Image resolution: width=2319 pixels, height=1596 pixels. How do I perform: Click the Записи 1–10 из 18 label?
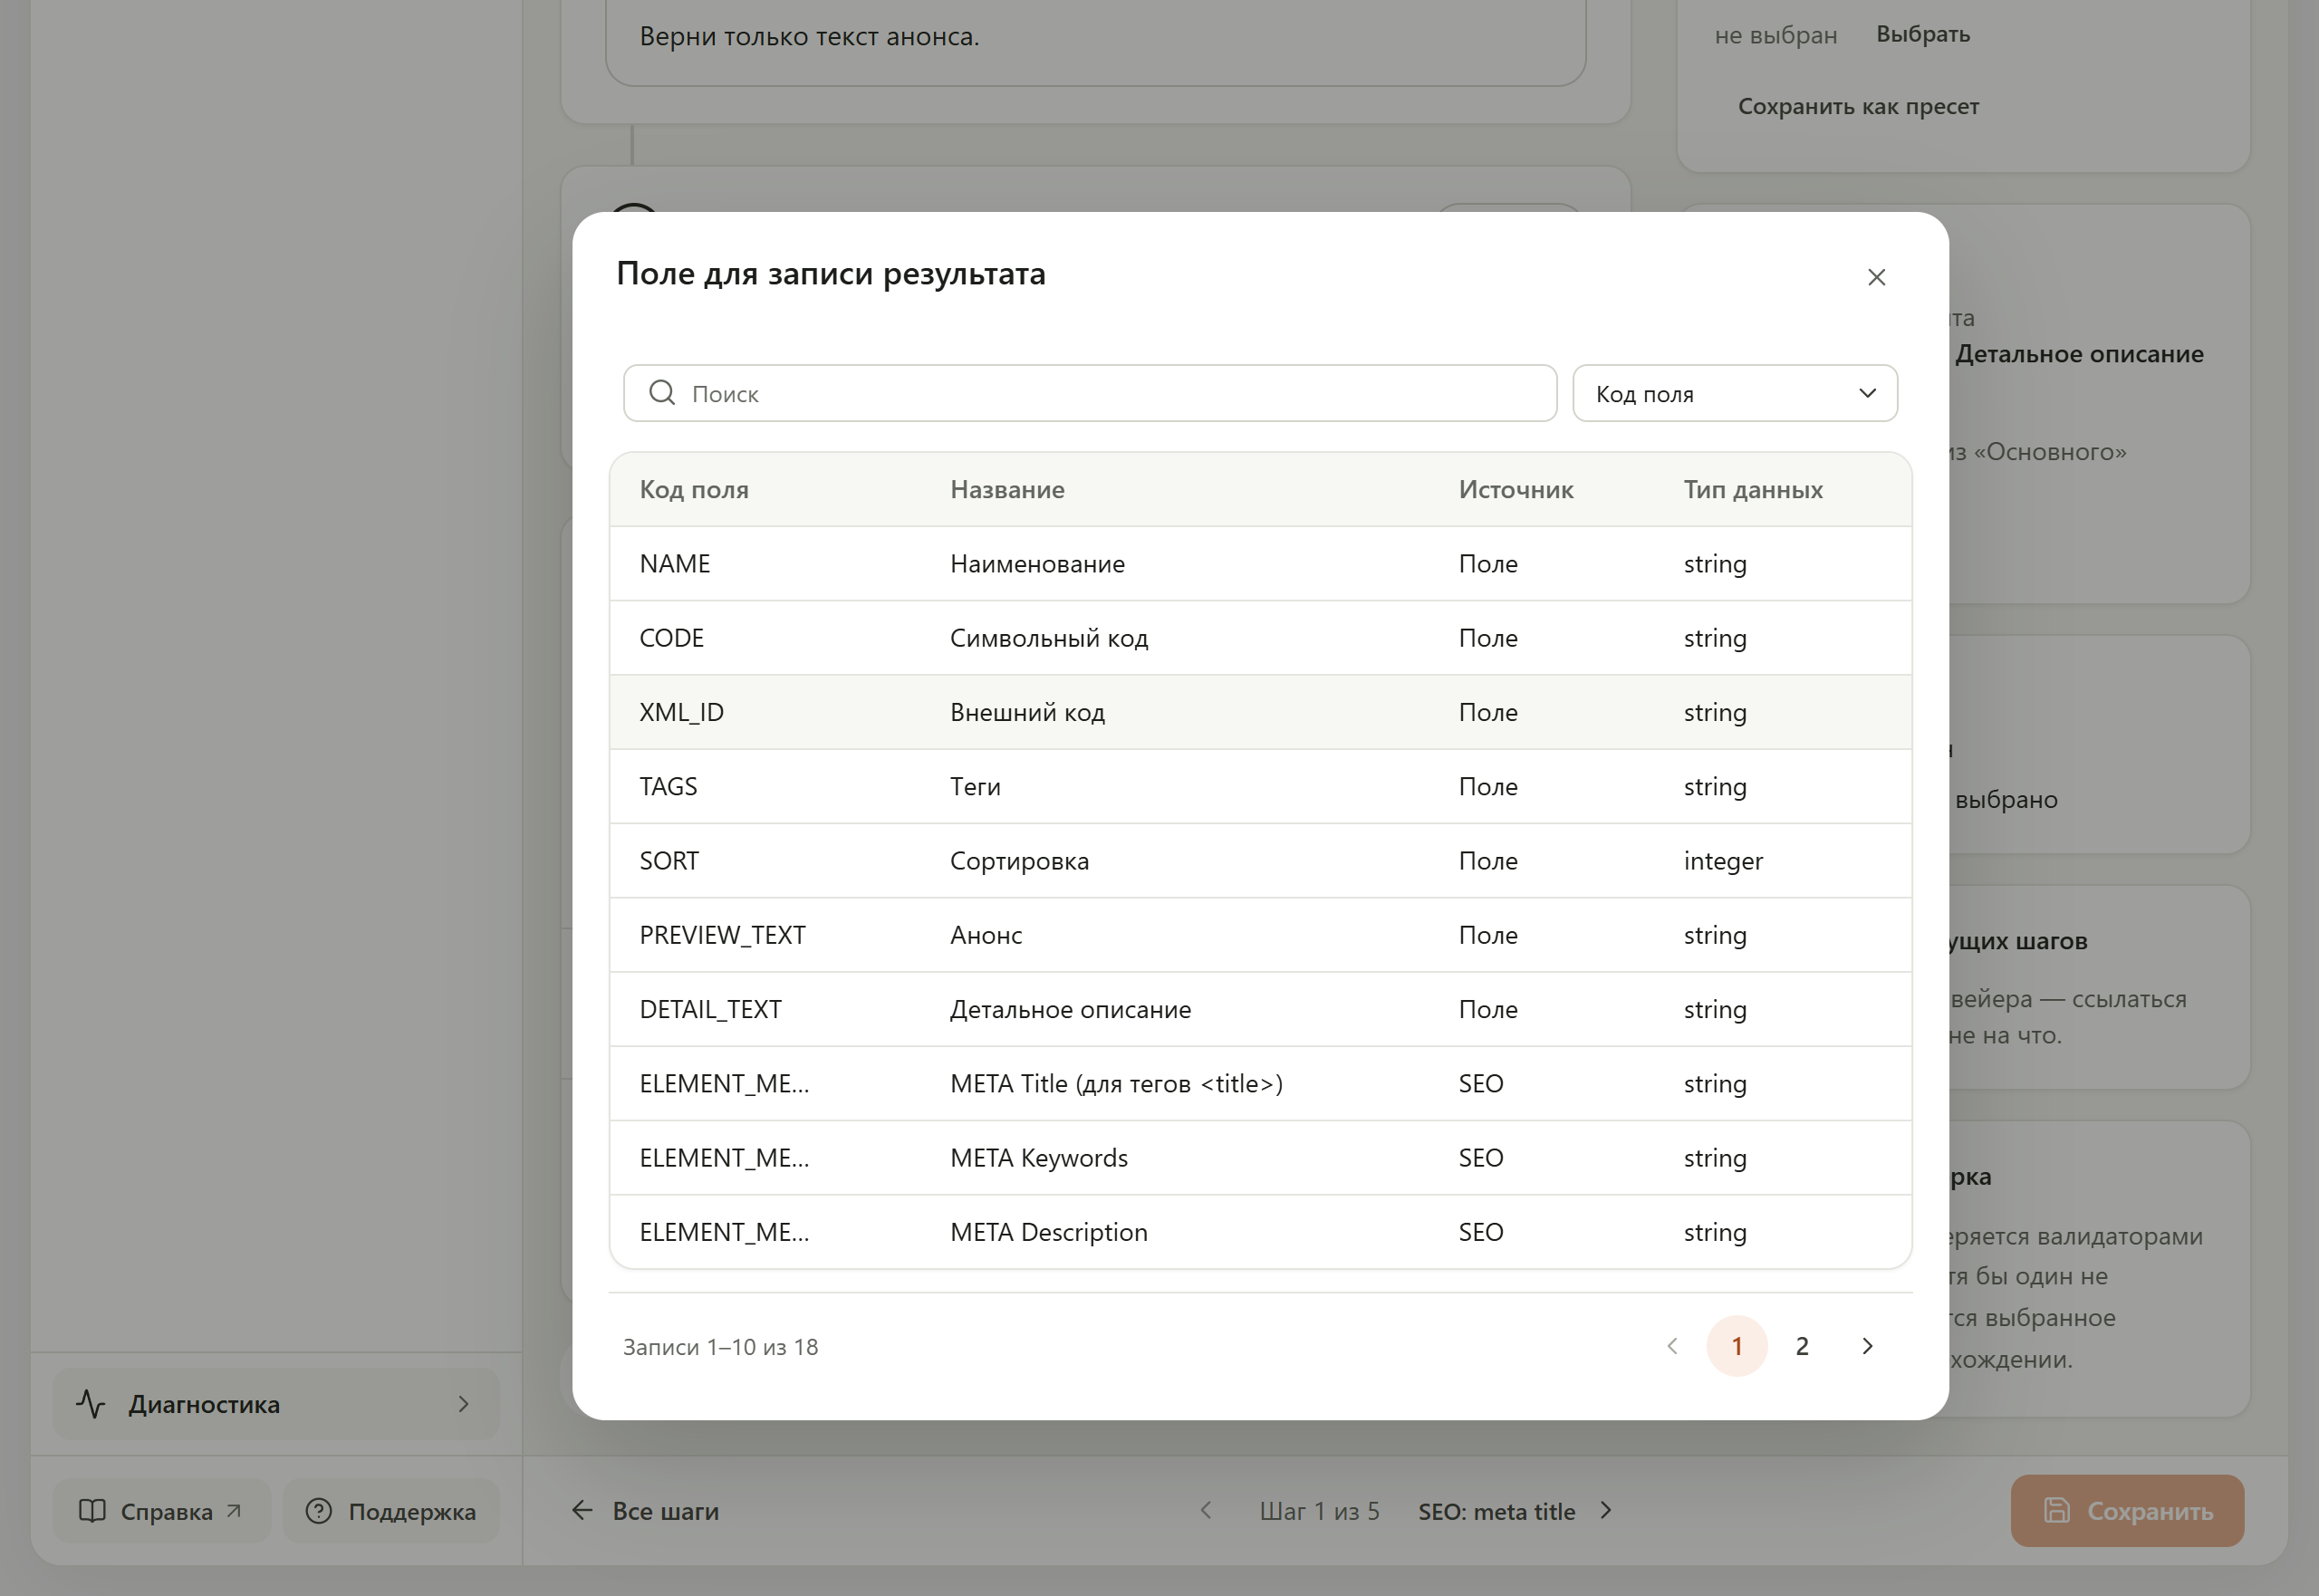720,1347
